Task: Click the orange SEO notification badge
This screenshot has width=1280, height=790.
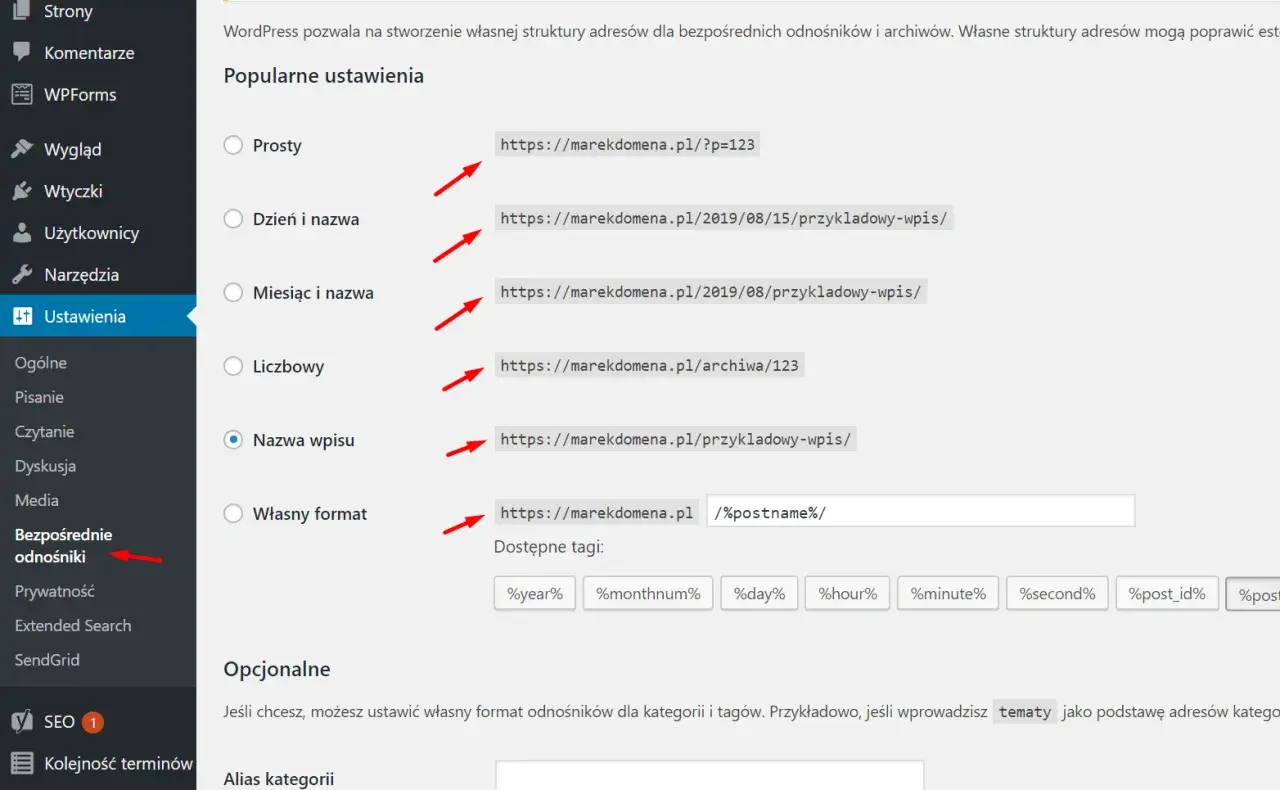Action: (92, 722)
